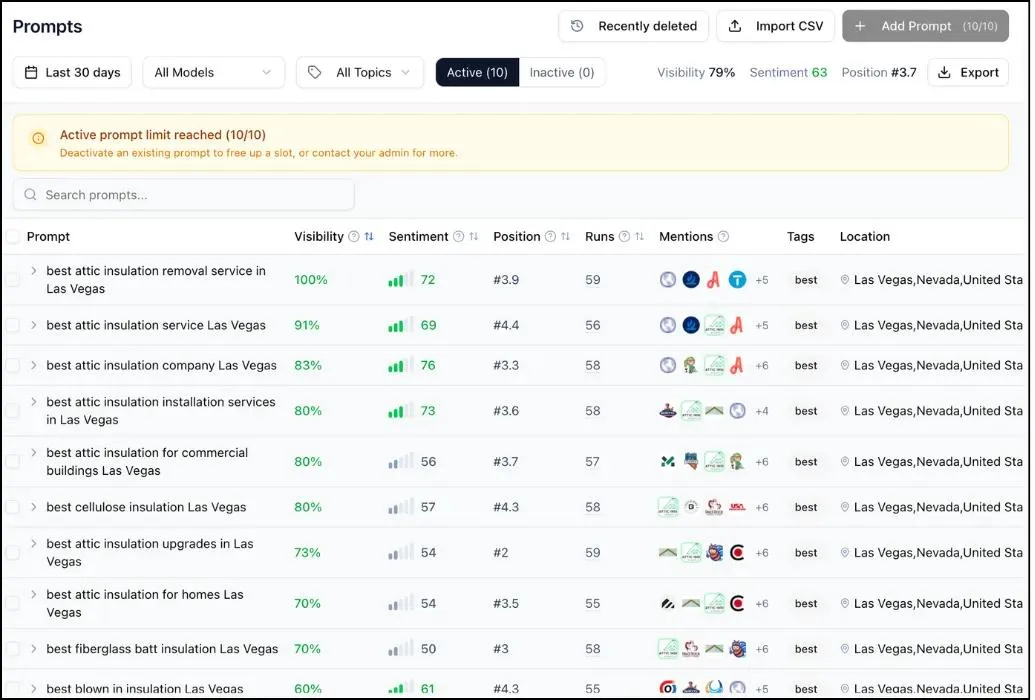Expand the attic insulation removal service prompt row
The width and height of the screenshot is (1035, 700).
tap(34, 271)
